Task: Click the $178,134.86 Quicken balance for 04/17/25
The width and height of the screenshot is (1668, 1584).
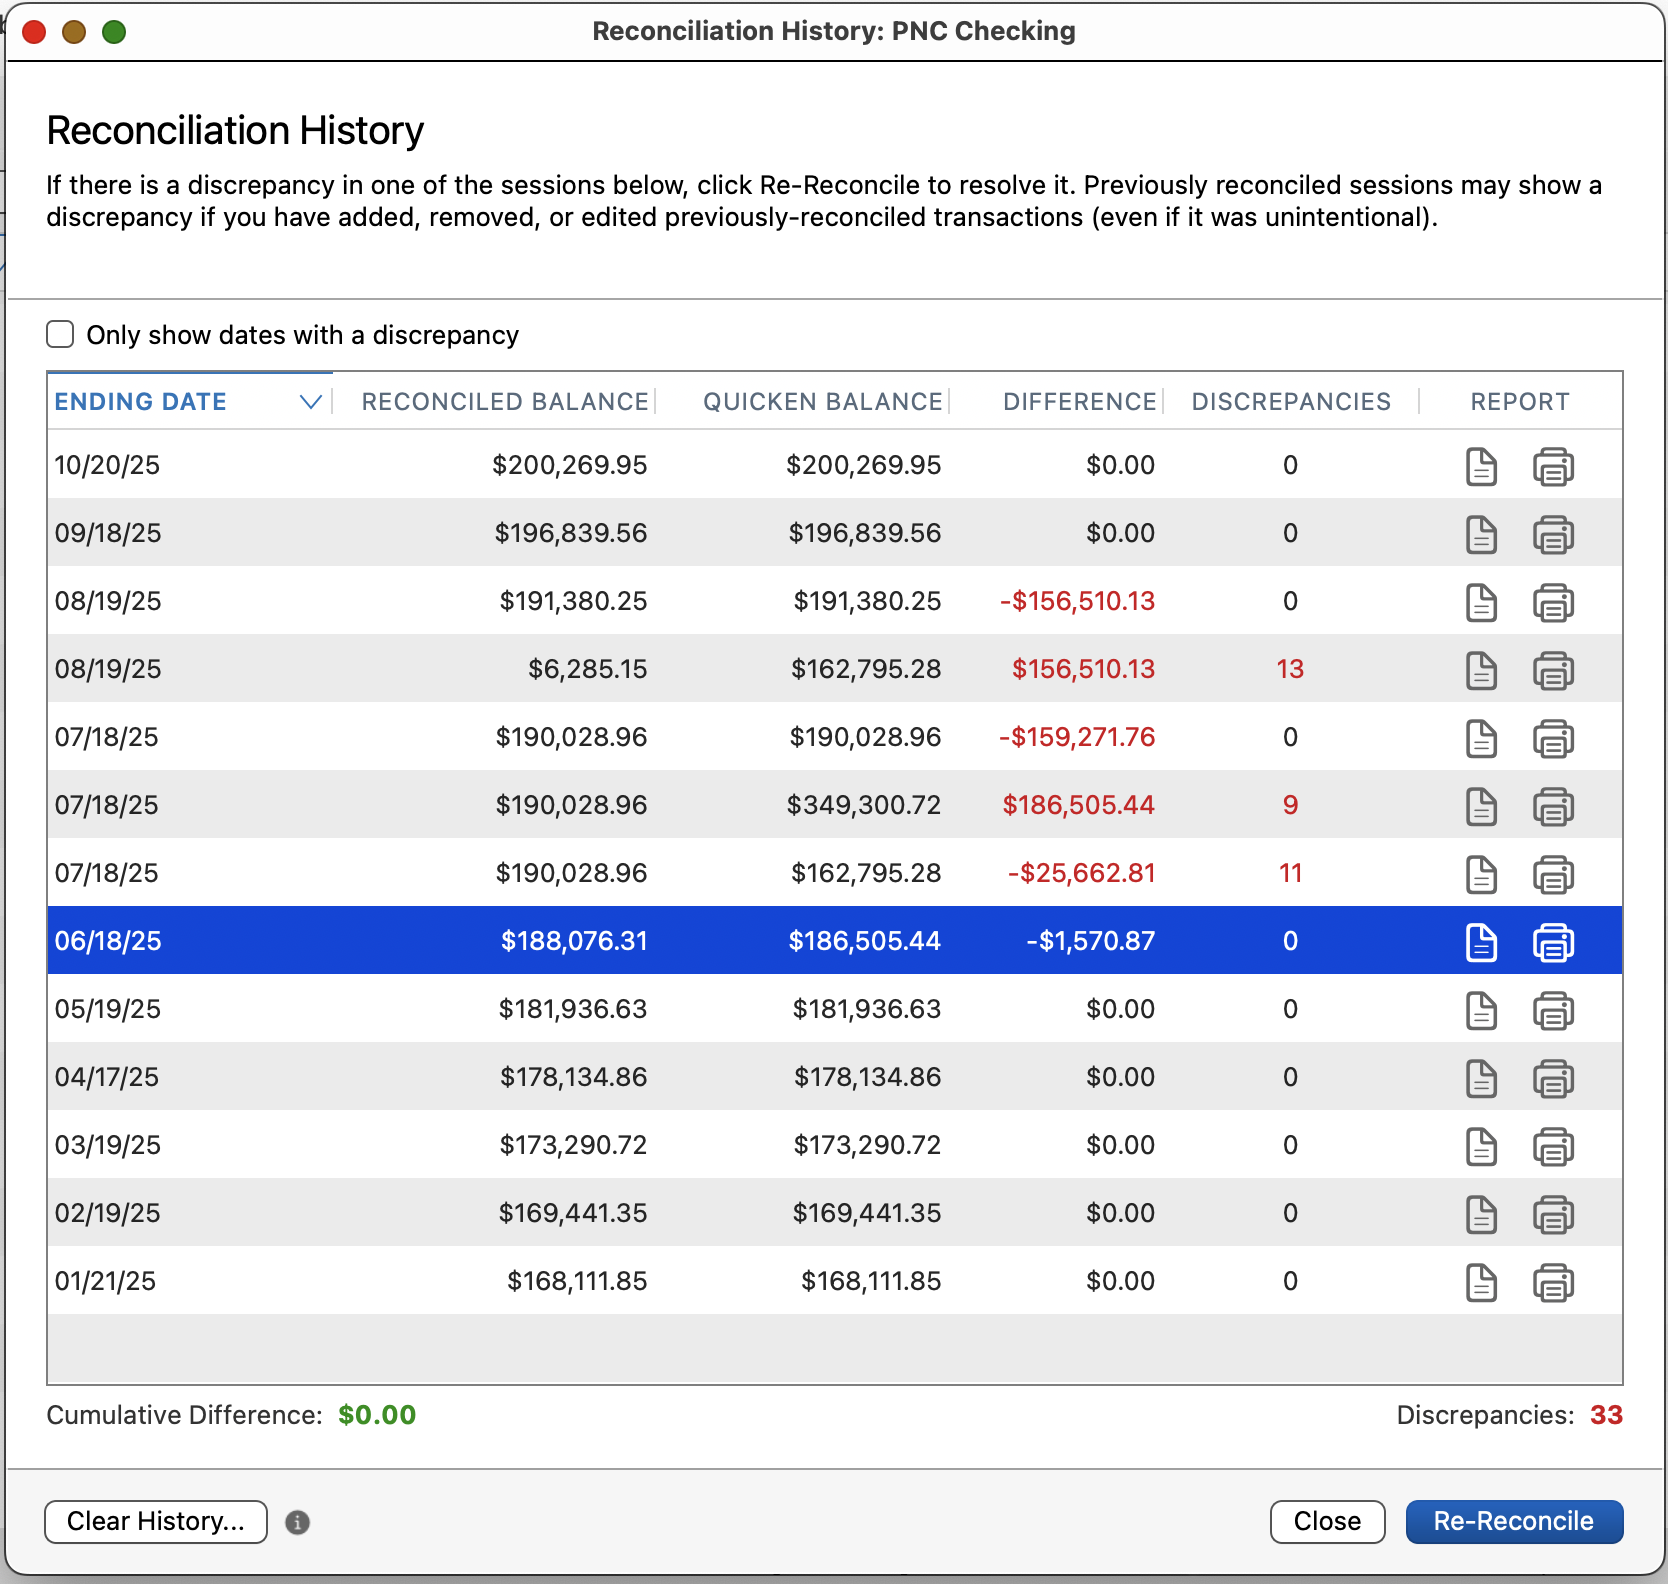Action: pyautogui.click(x=868, y=1077)
